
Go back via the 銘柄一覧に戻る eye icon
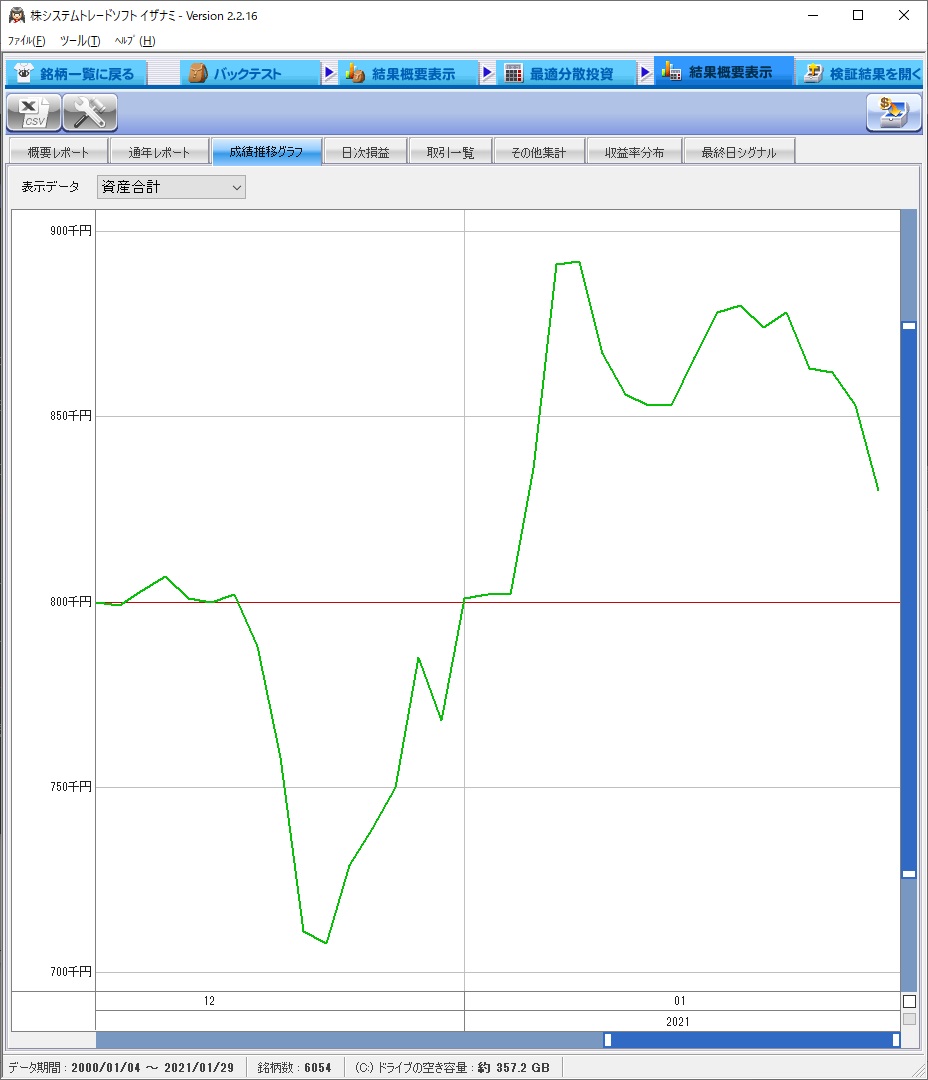[25, 74]
